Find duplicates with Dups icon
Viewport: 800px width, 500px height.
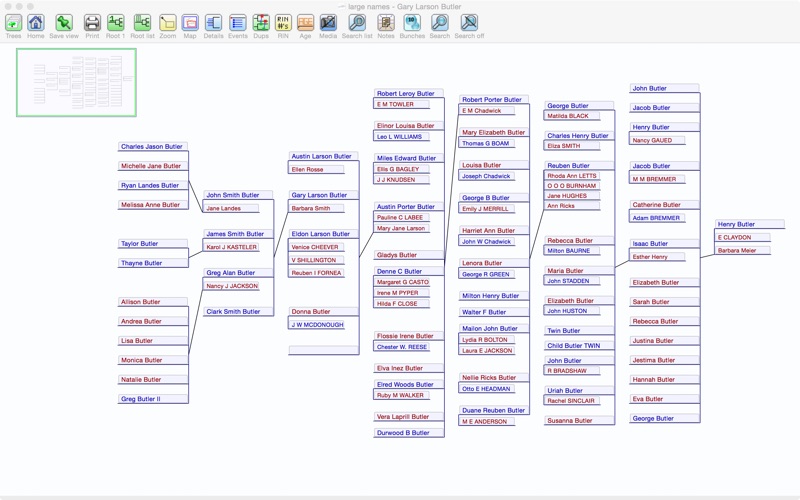coord(261,23)
